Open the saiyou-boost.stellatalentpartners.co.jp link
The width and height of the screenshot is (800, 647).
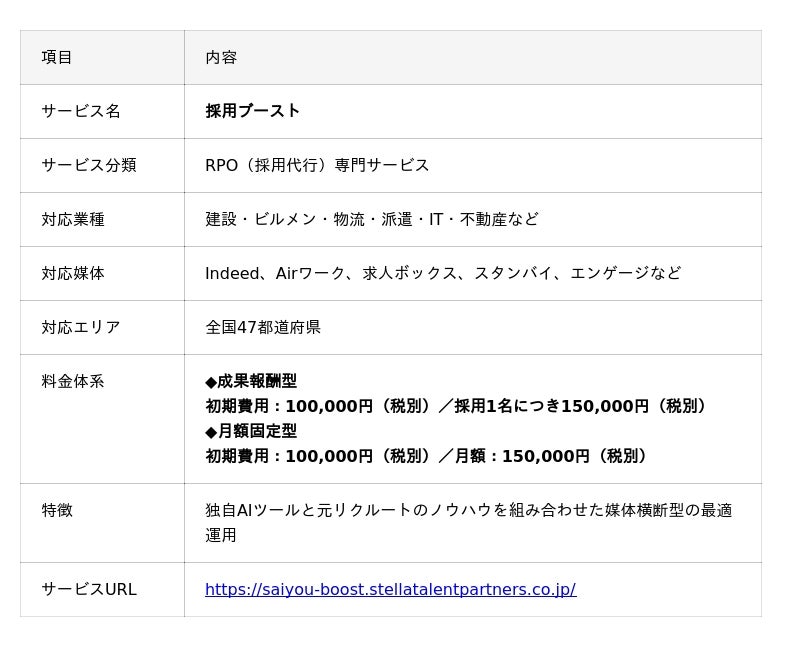(390, 590)
